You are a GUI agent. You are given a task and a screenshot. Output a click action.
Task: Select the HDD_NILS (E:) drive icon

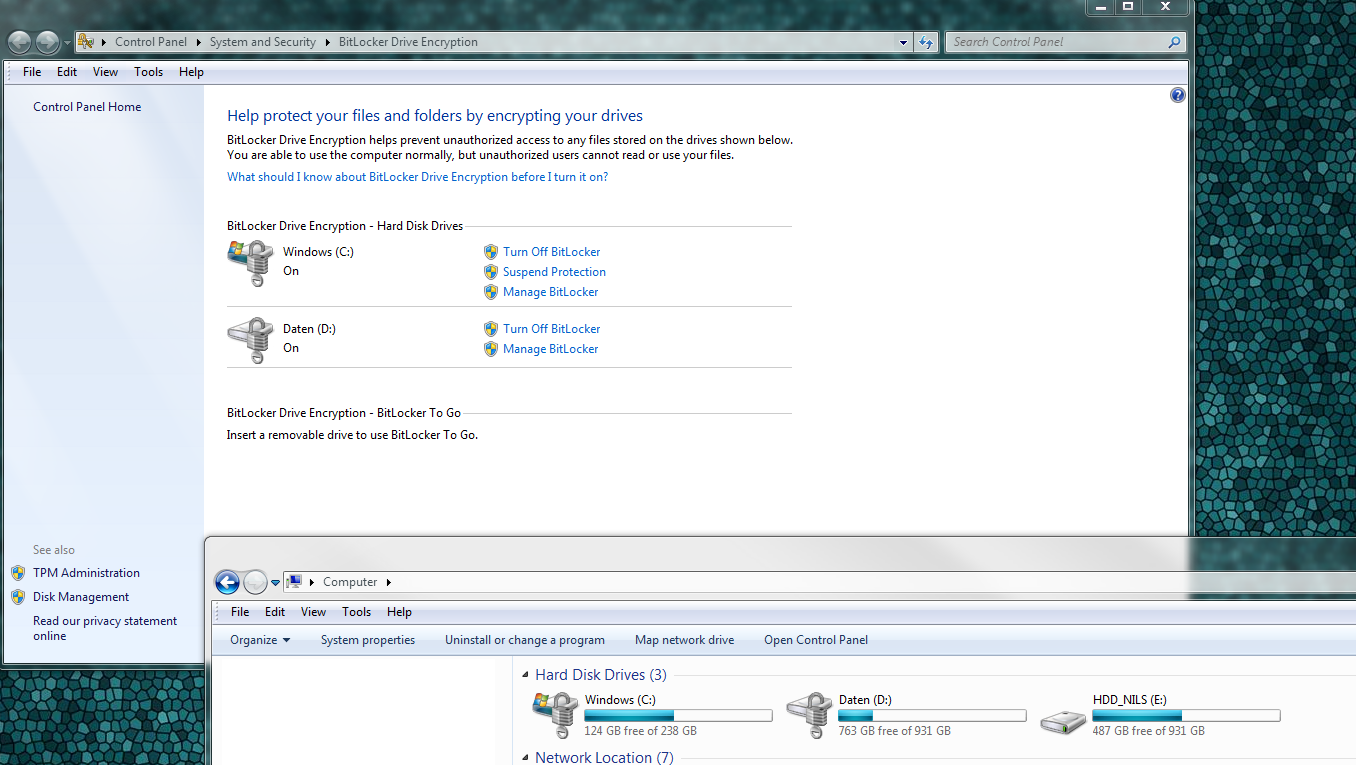(x=1064, y=720)
